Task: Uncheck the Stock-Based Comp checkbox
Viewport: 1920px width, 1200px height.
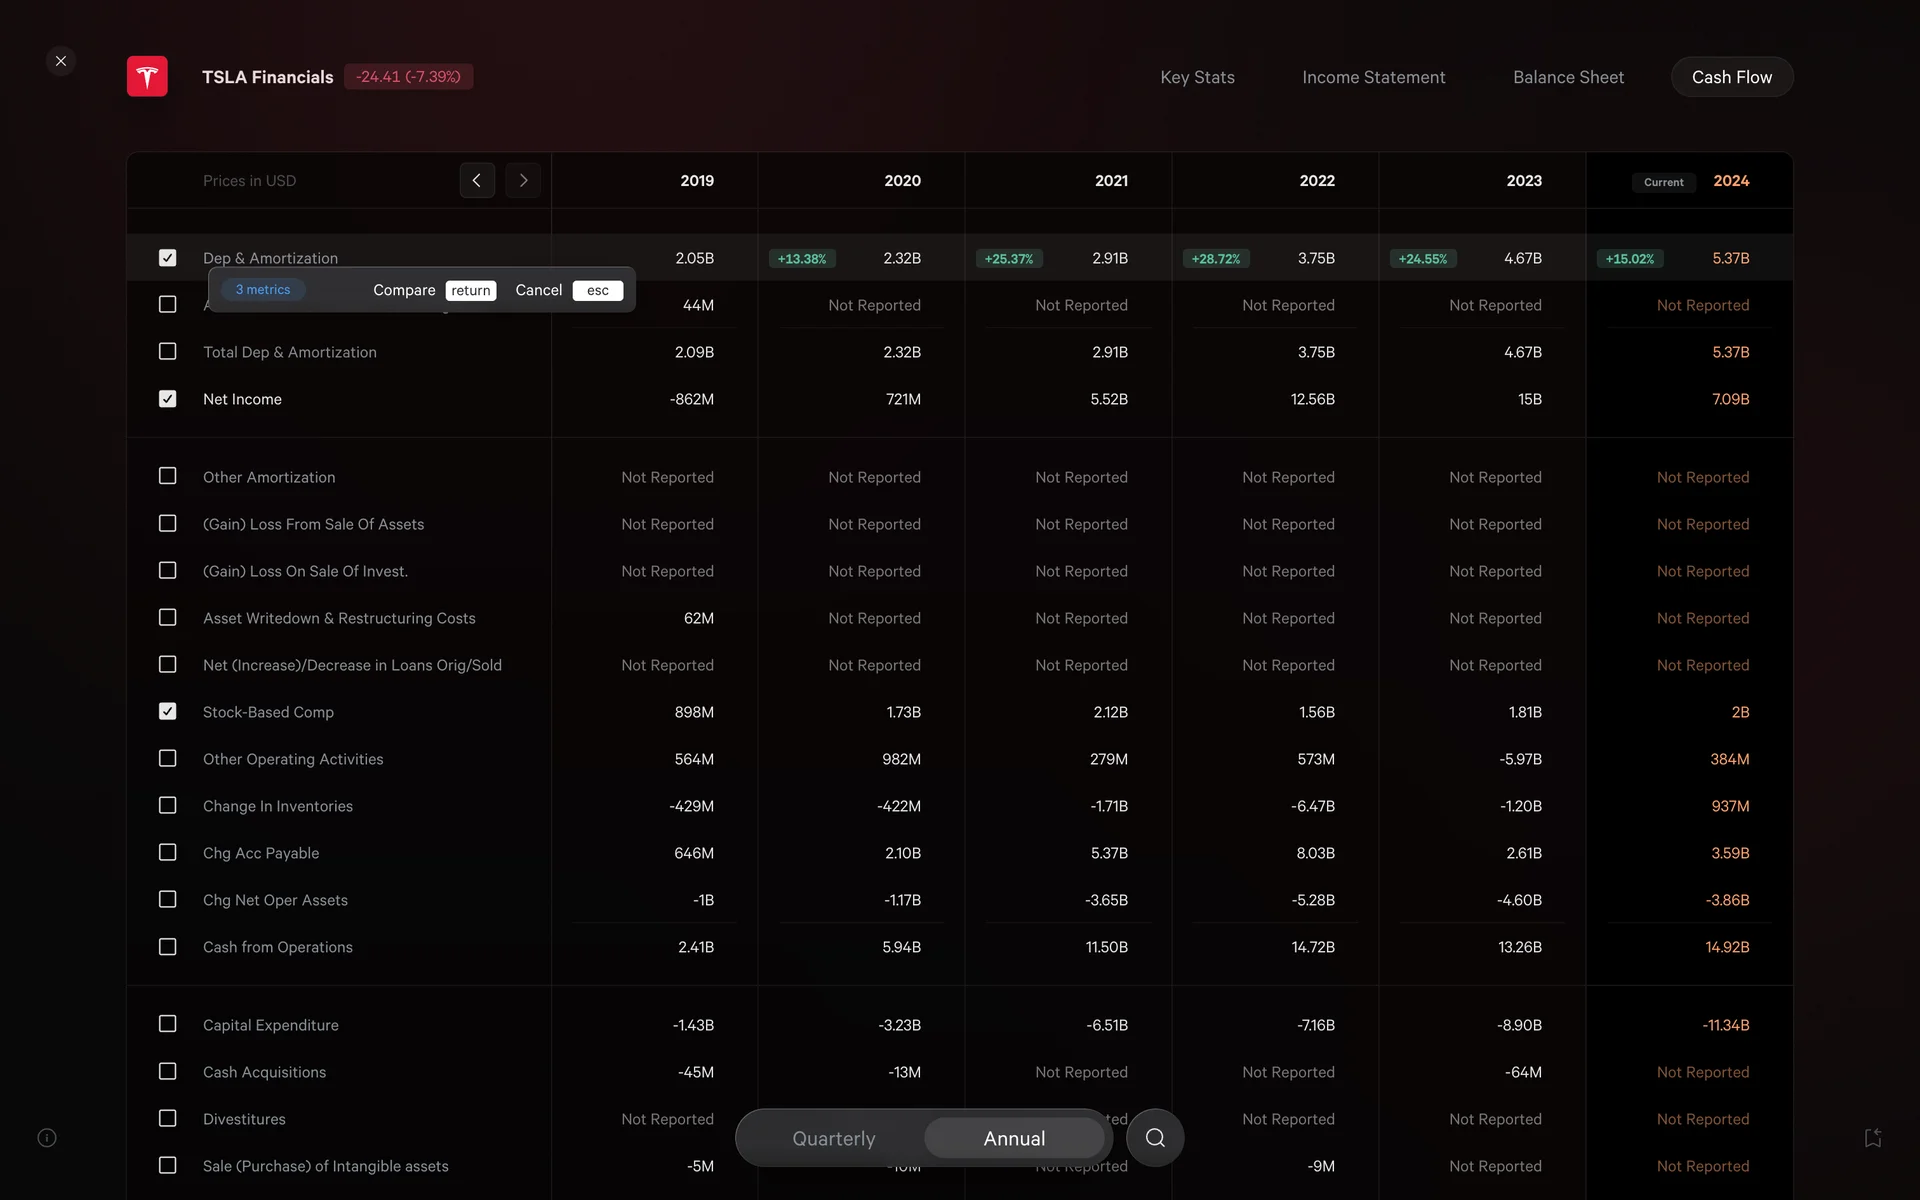Action: [x=168, y=712]
